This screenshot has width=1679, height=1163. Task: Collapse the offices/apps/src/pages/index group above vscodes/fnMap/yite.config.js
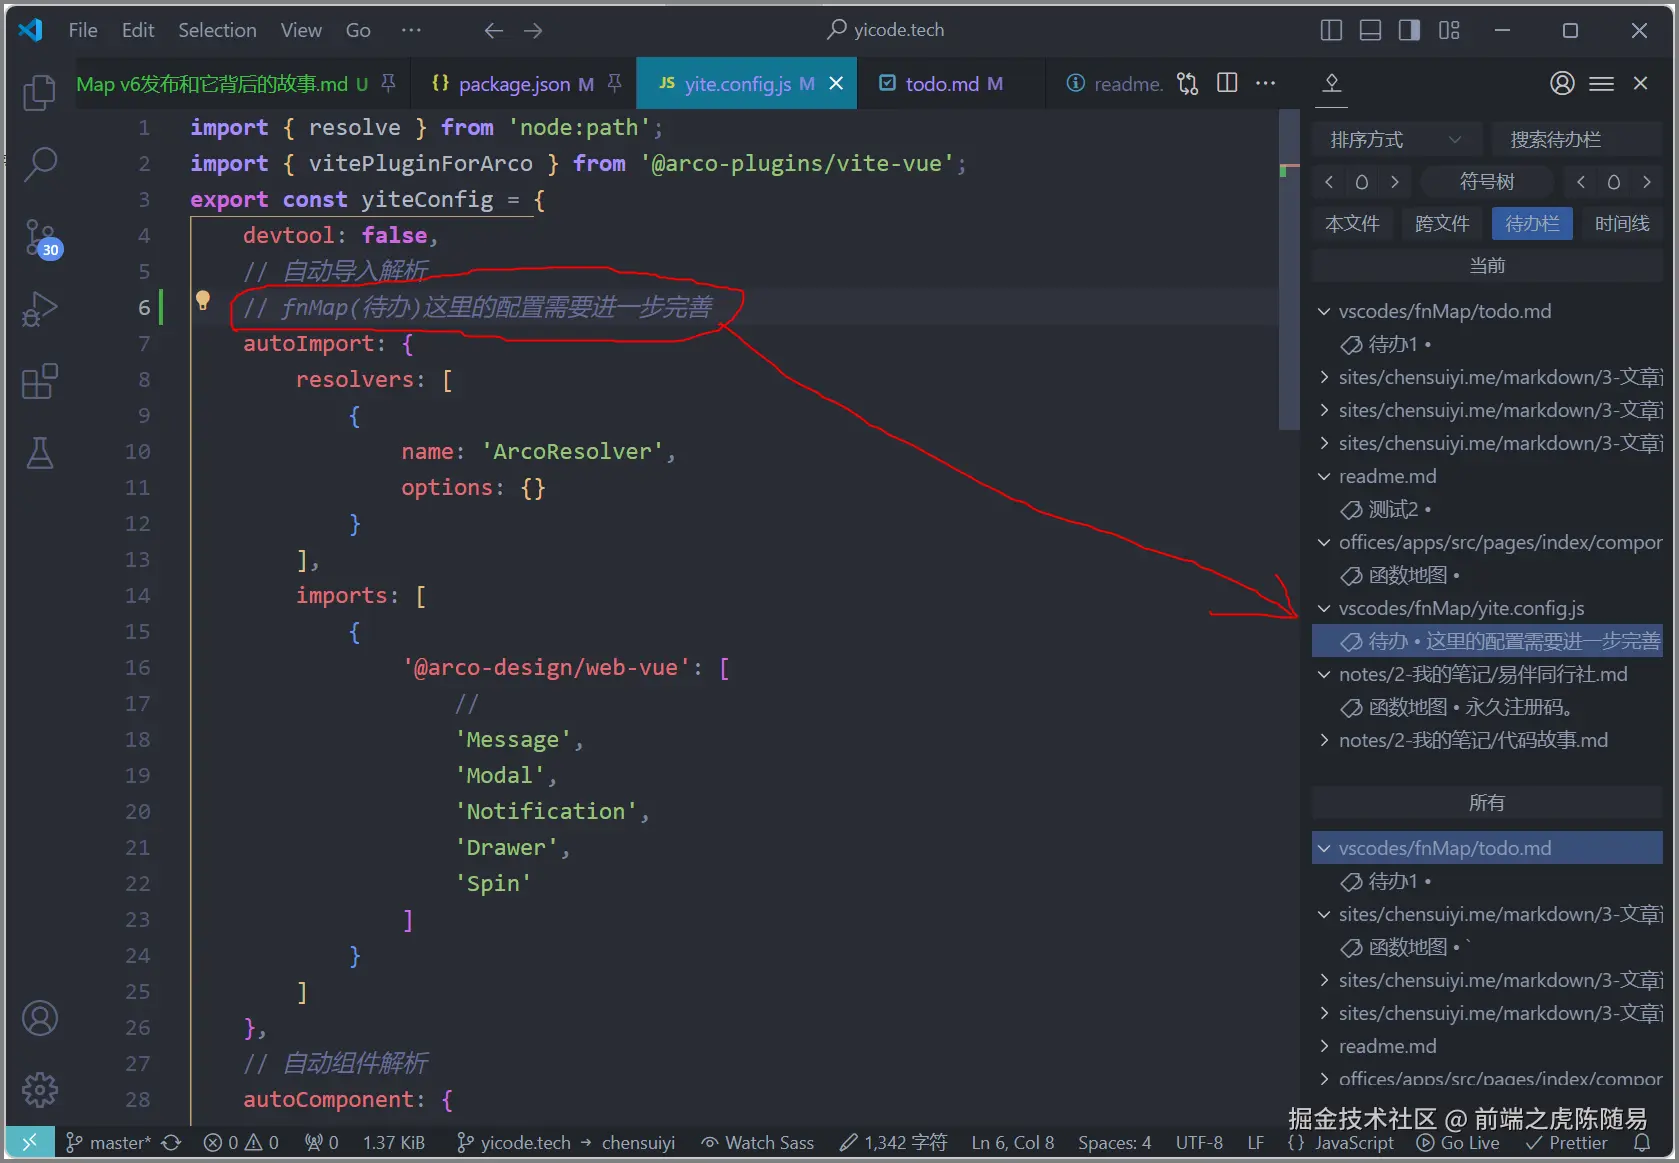pyautogui.click(x=1324, y=542)
